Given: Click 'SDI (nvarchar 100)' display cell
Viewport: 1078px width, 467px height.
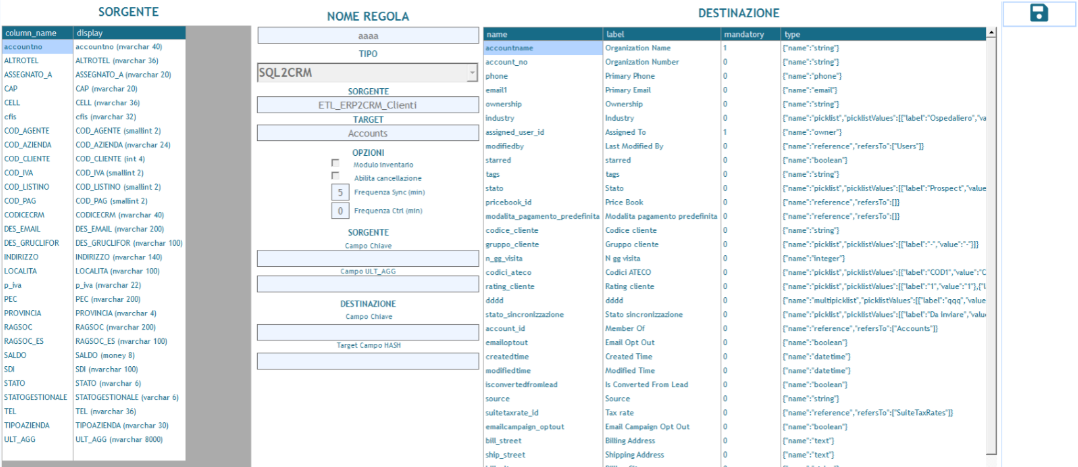Looking at the screenshot, I should (129, 369).
